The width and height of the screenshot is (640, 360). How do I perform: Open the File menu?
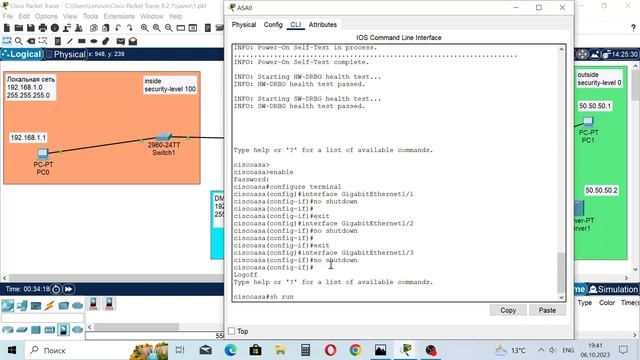pyautogui.click(x=8, y=16)
